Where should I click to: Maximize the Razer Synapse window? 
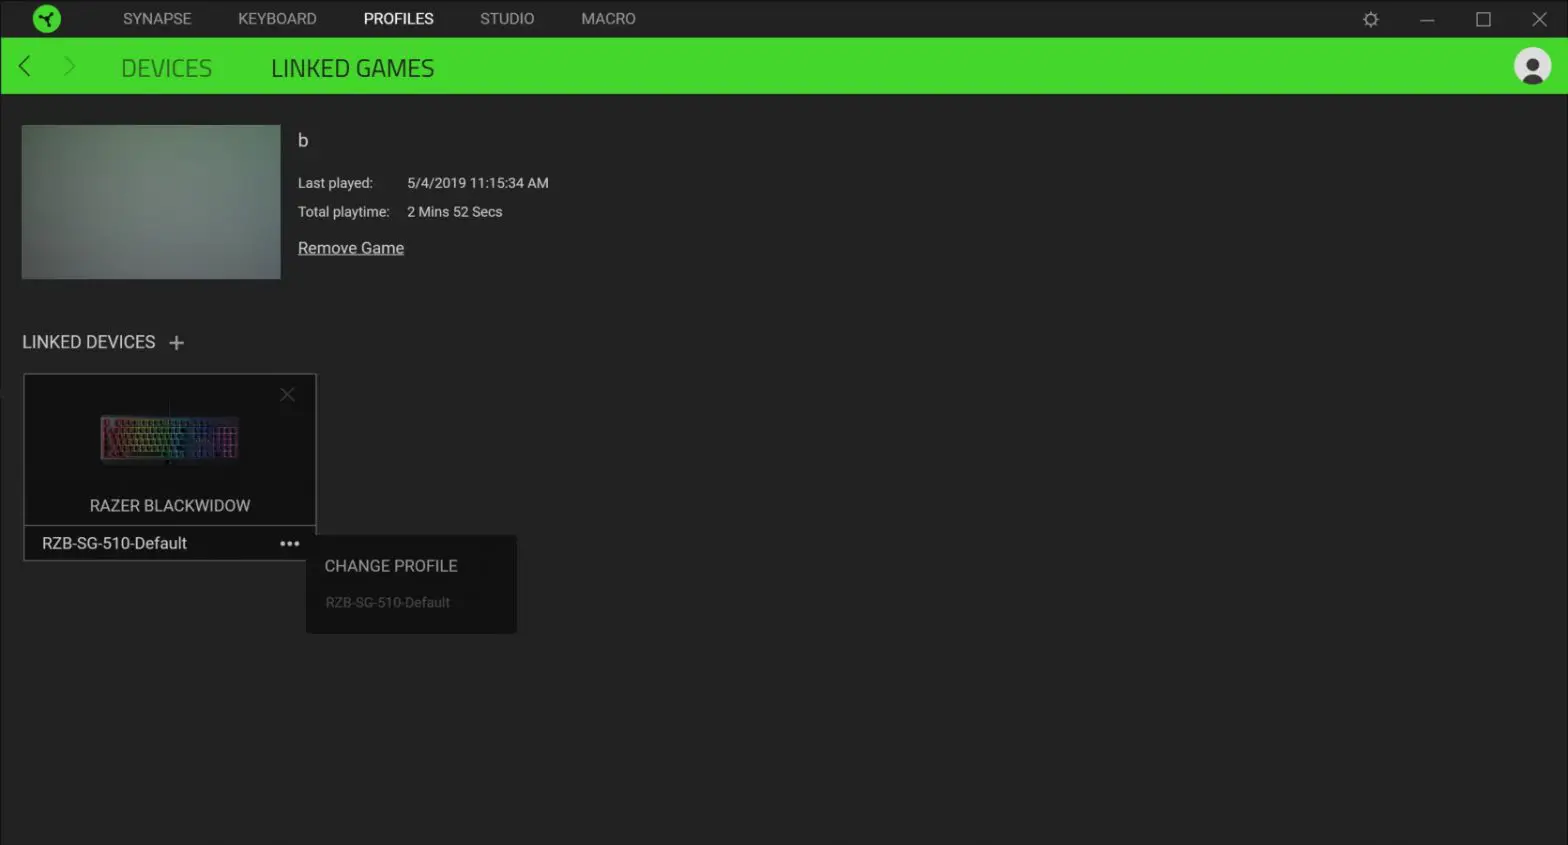[1483, 19]
